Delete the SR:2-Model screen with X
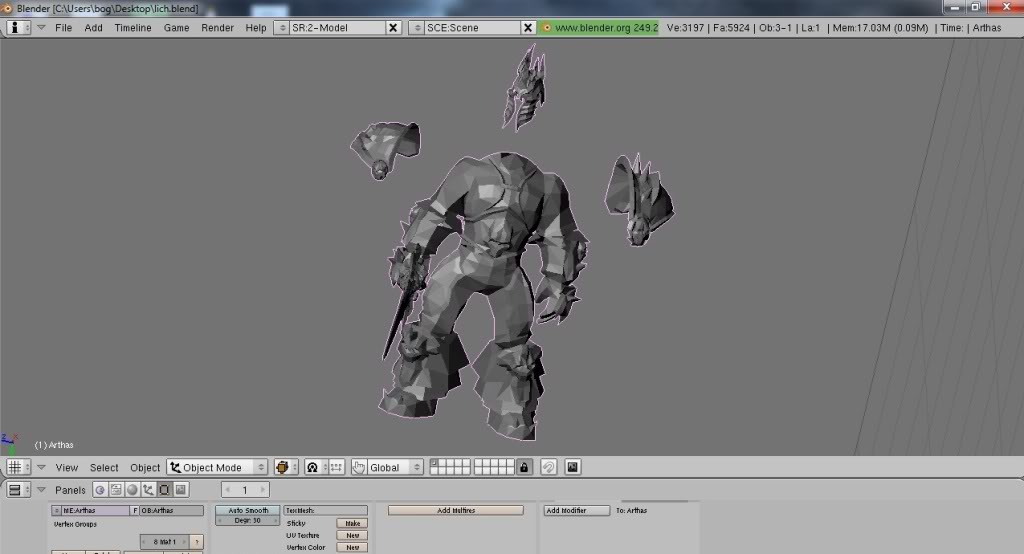Image resolution: width=1024 pixels, height=554 pixels. coord(393,27)
